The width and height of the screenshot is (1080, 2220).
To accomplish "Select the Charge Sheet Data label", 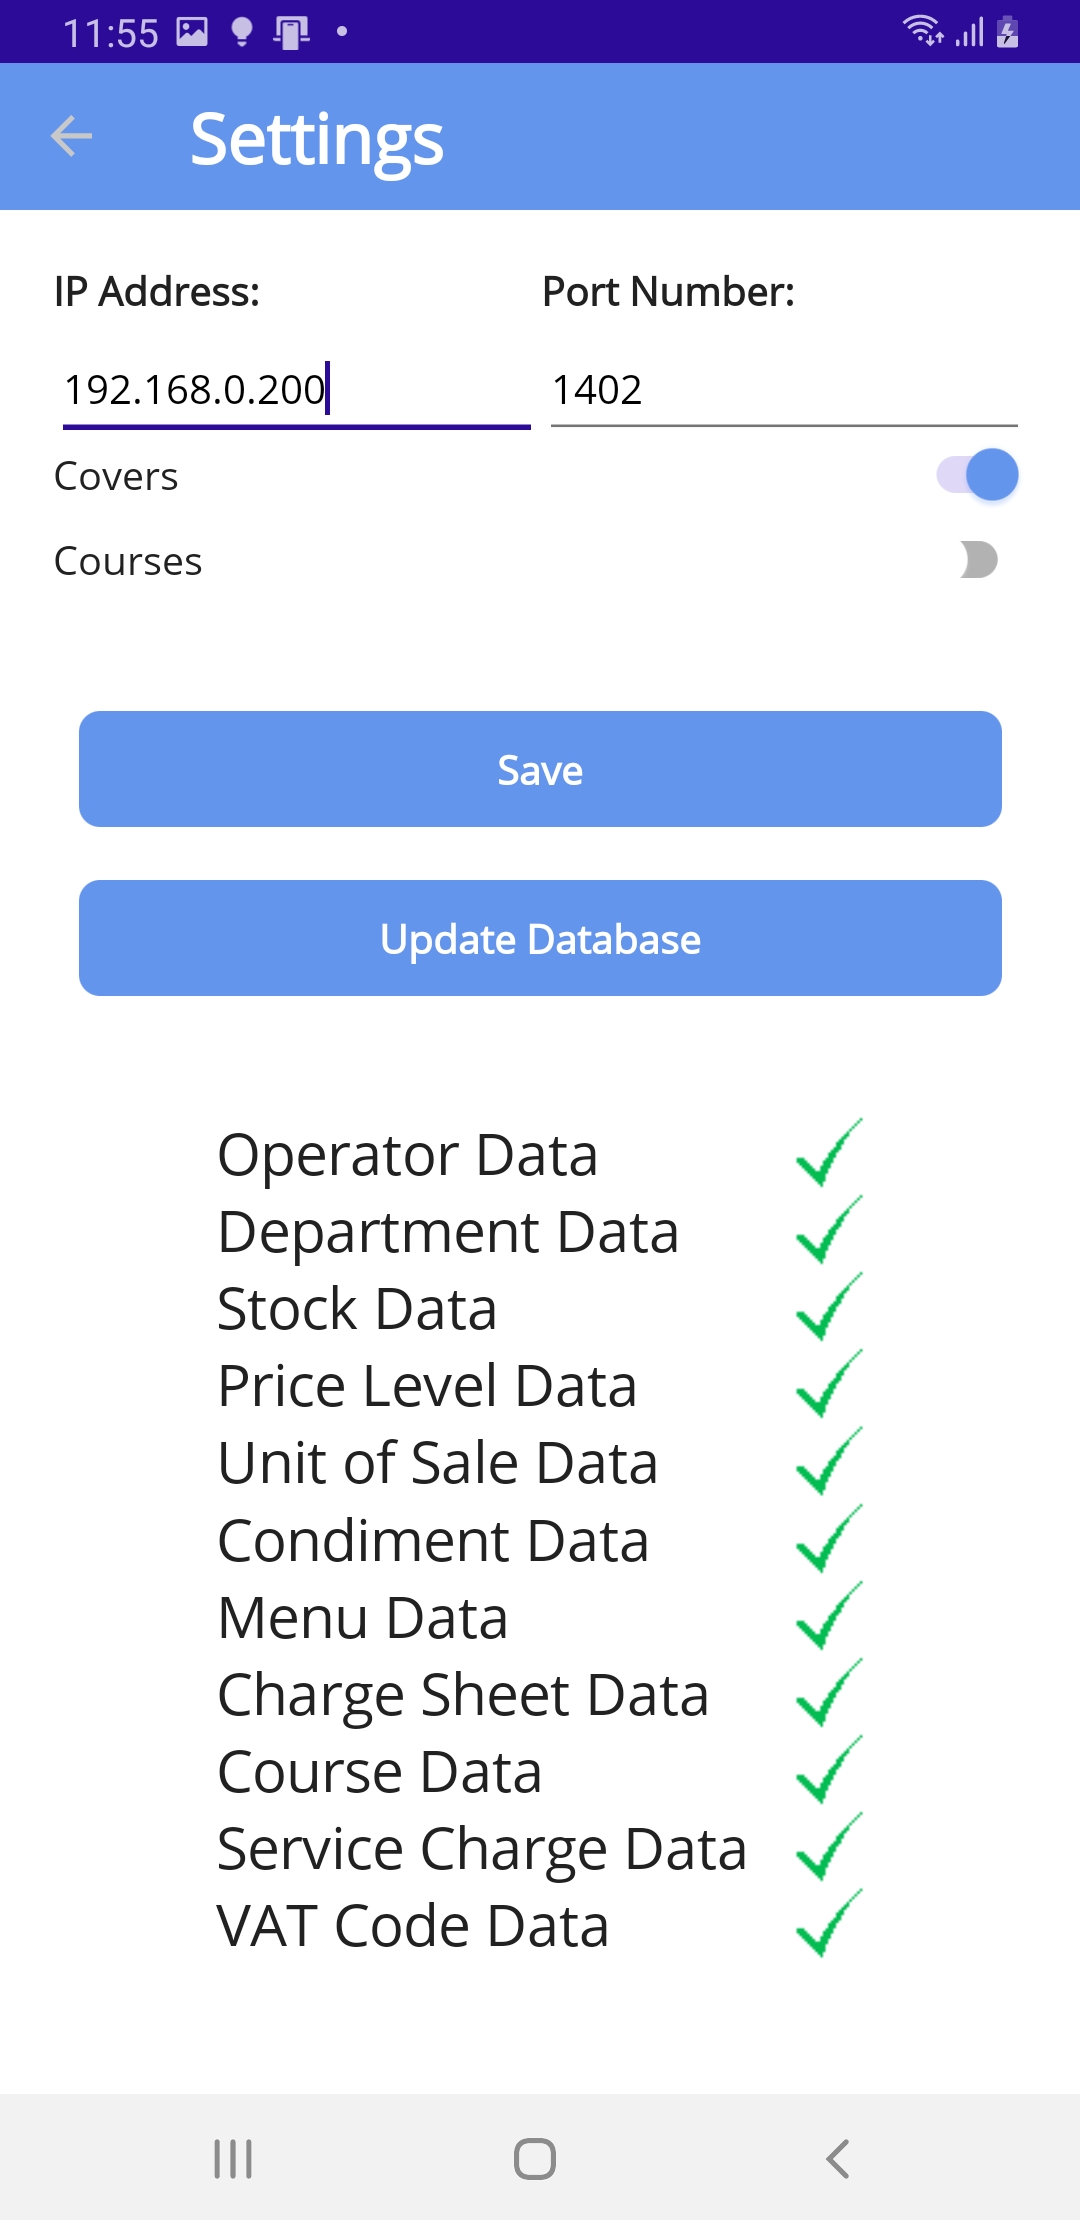I will pyautogui.click(x=463, y=1694).
